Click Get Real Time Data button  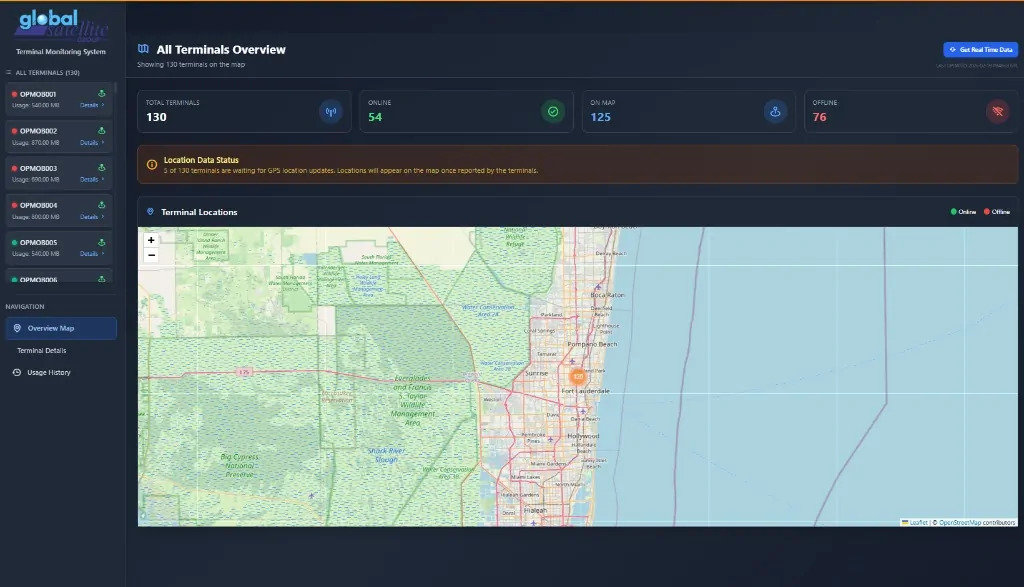(980, 50)
